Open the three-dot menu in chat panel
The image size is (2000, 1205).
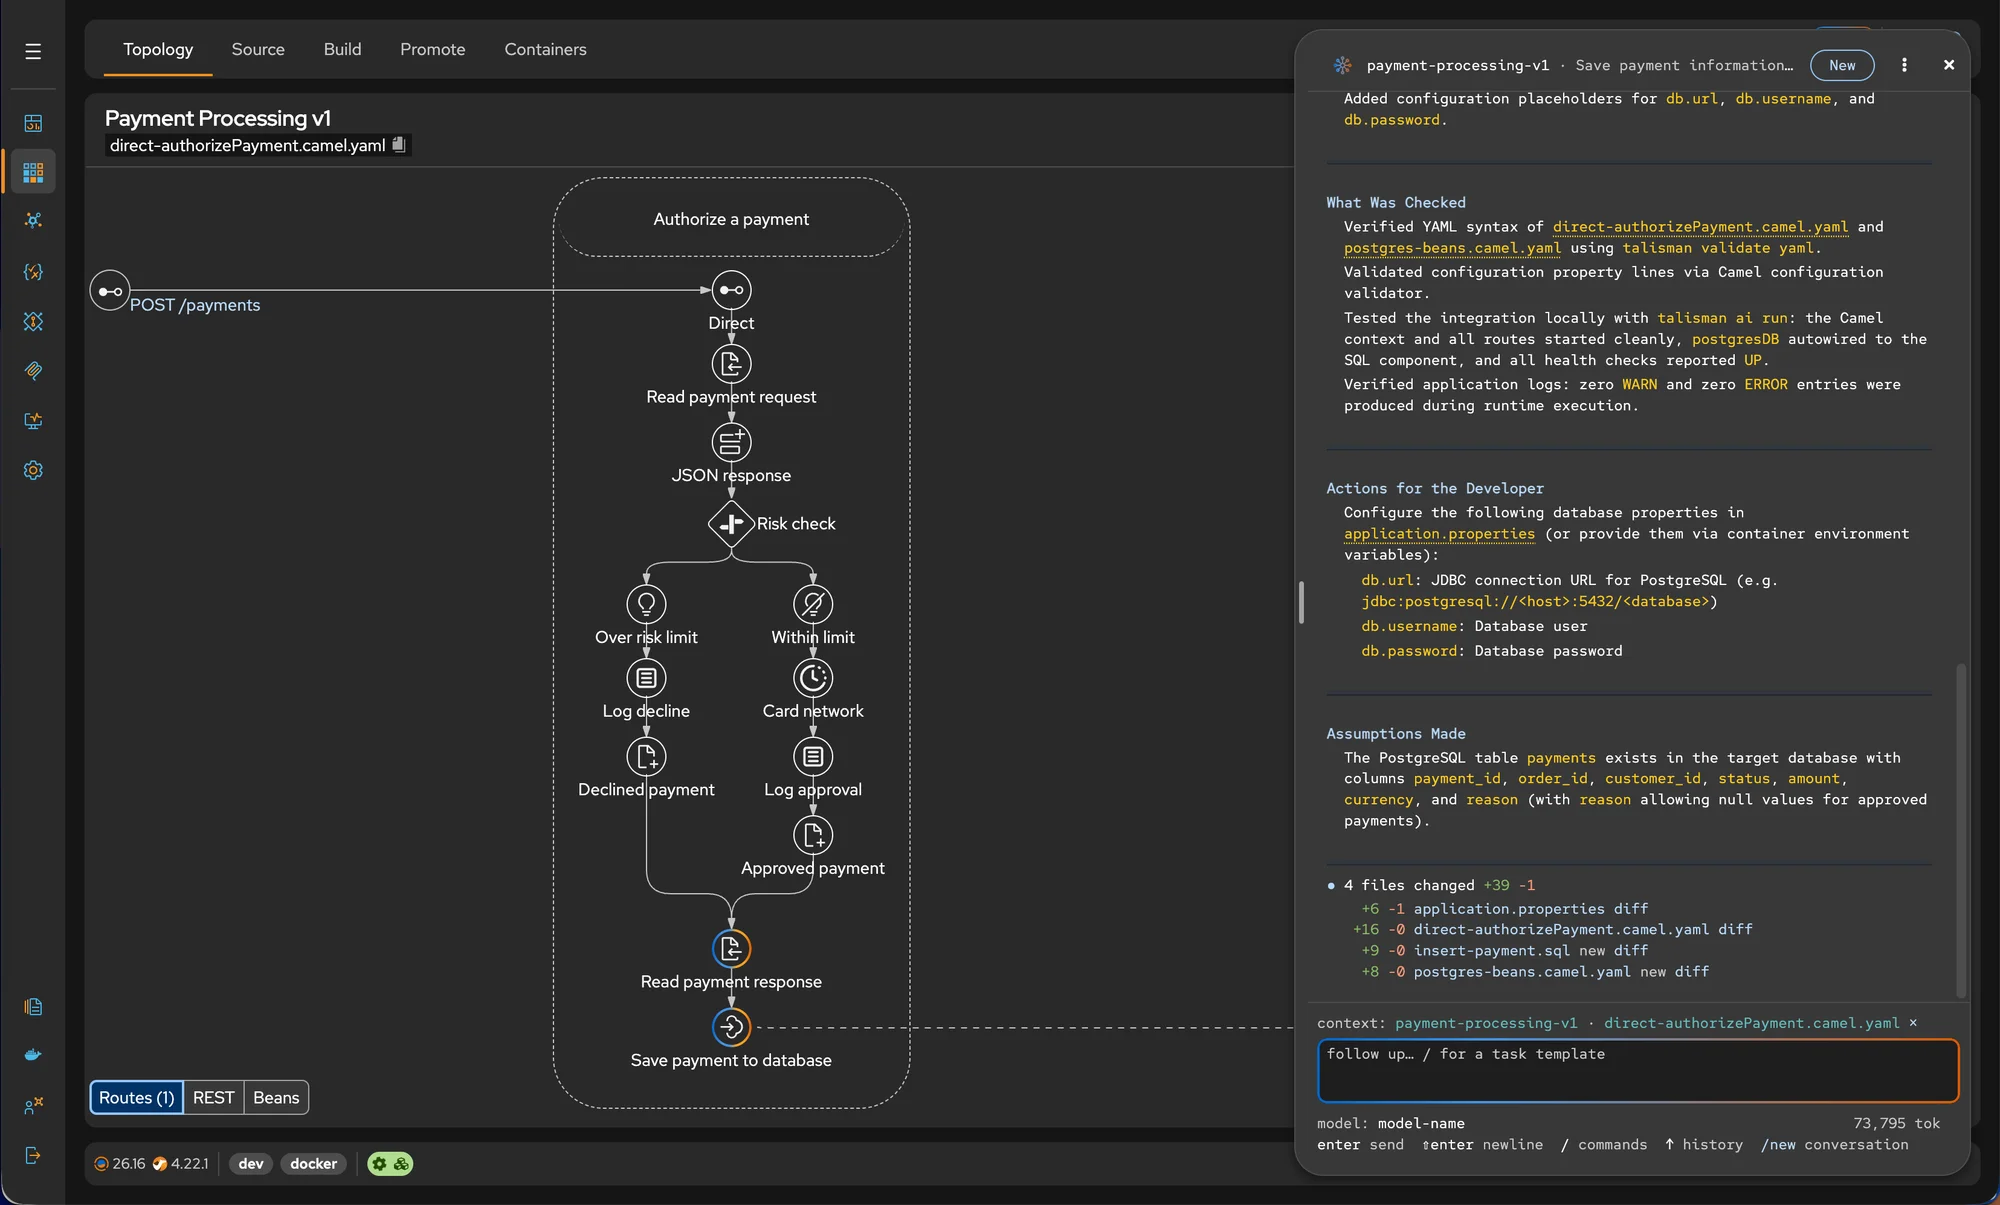[1904, 65]
